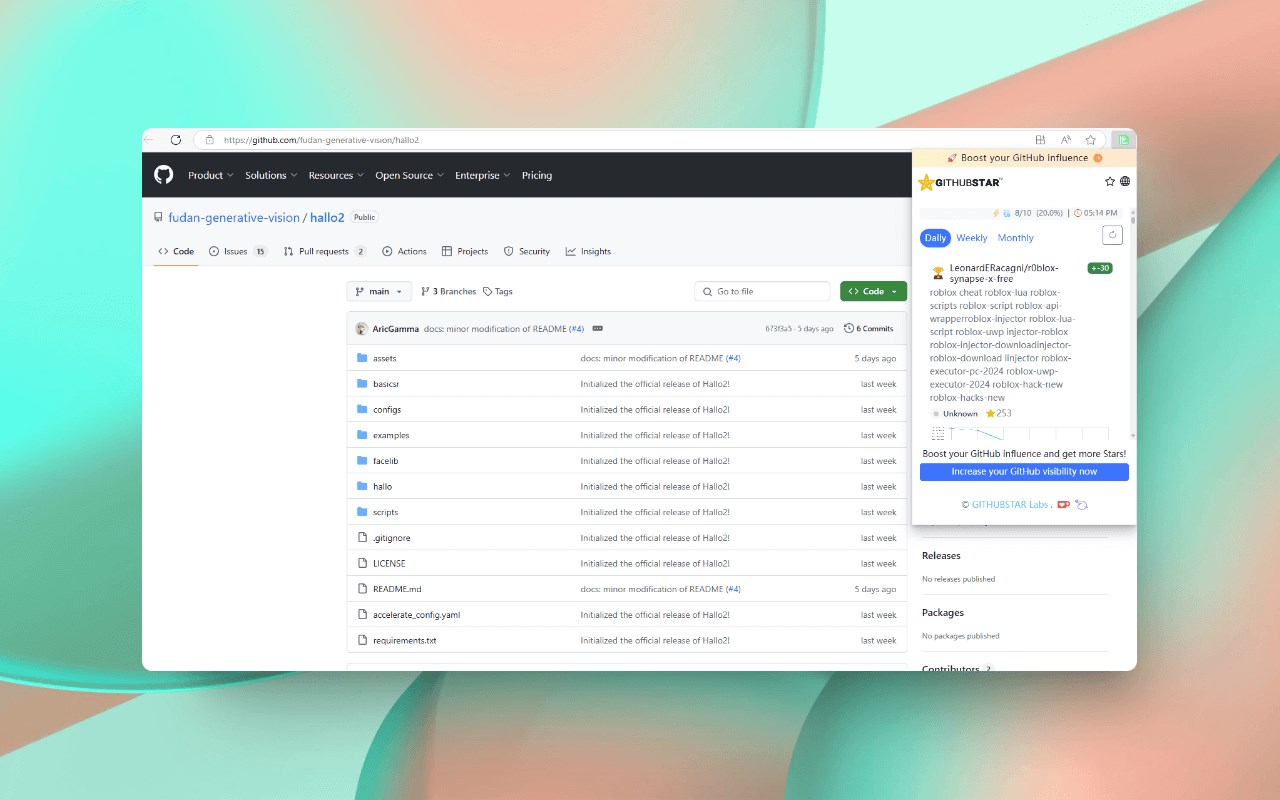Viewport: 1280px width, 800px height.
Task: Click the read aloud icon in address bar
Action: 1066,140
